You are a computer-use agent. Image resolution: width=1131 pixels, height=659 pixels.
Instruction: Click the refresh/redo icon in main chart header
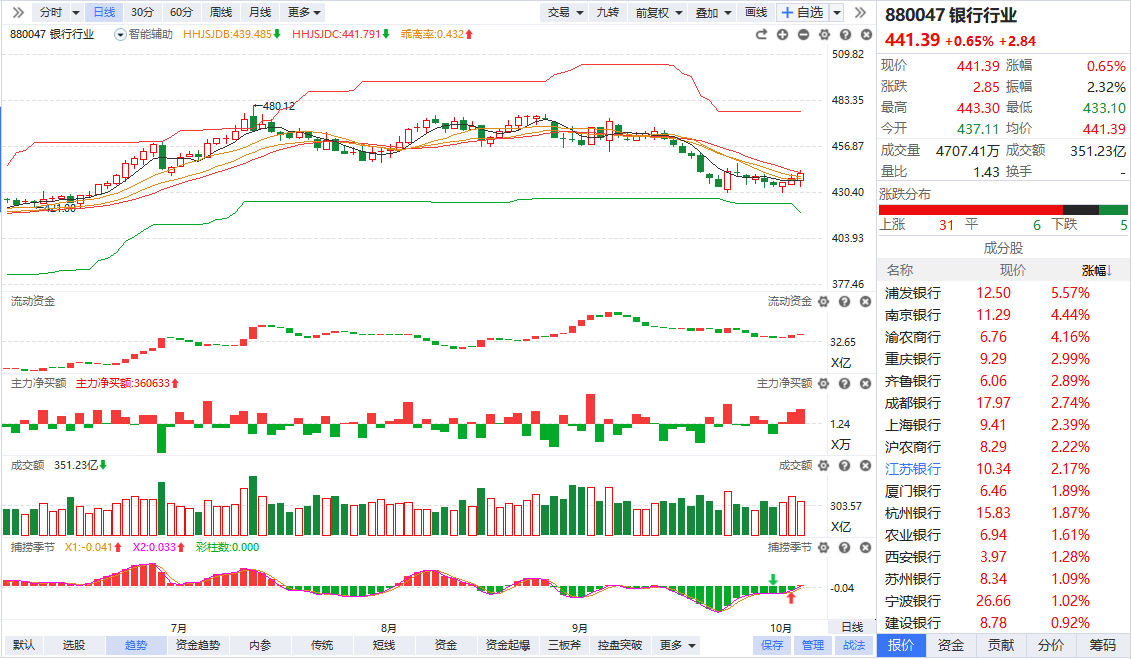click(761, 34)
